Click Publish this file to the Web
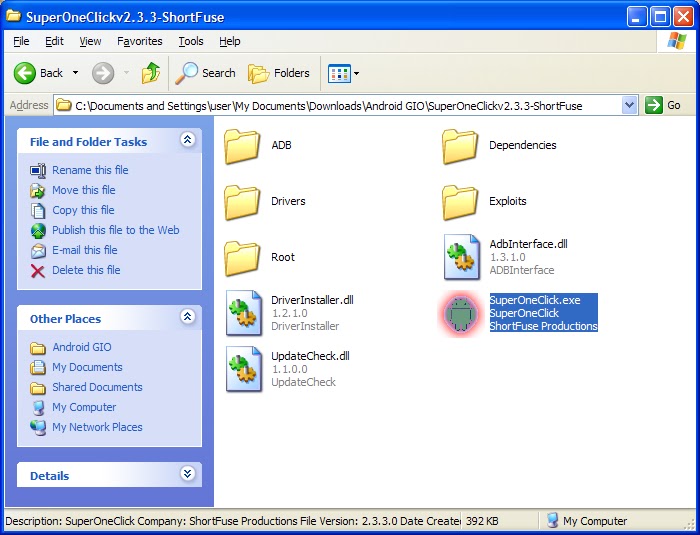Viewport: 700px width, 535px height. coord(116,230)
